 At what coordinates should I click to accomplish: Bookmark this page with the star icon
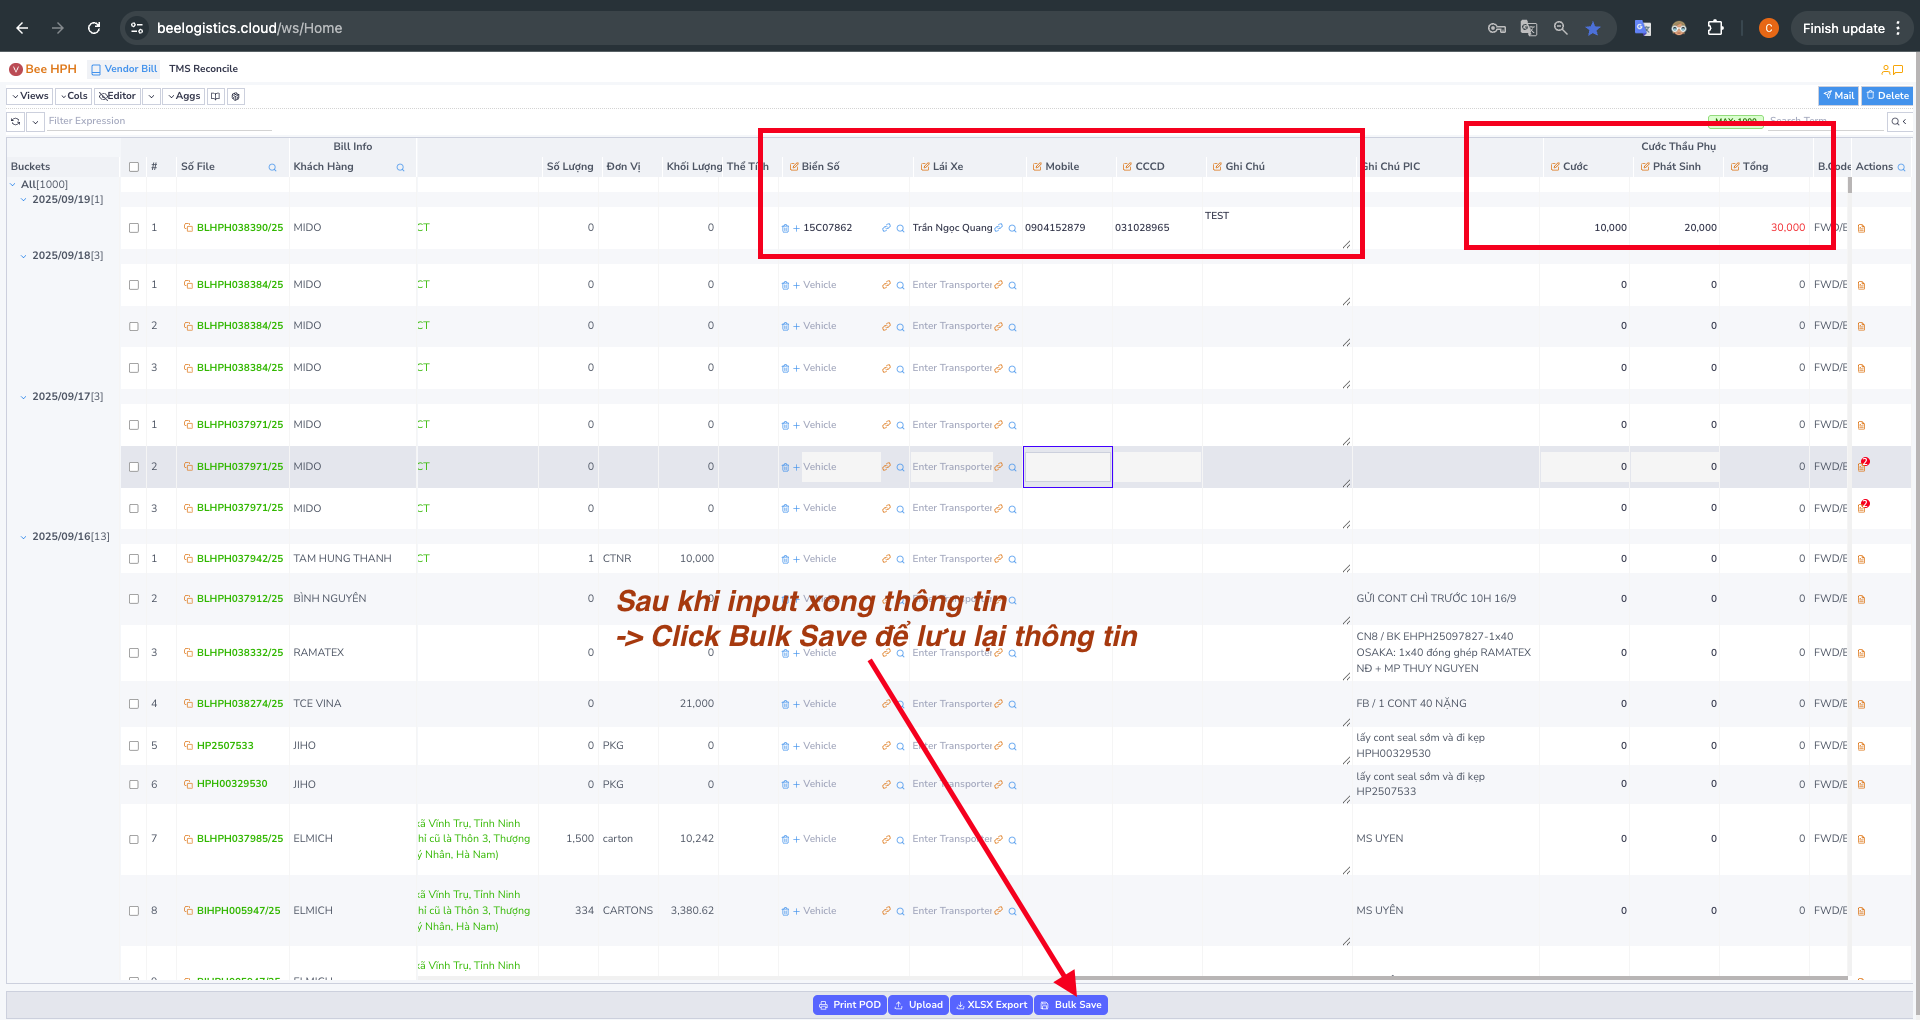[1593, 28]
